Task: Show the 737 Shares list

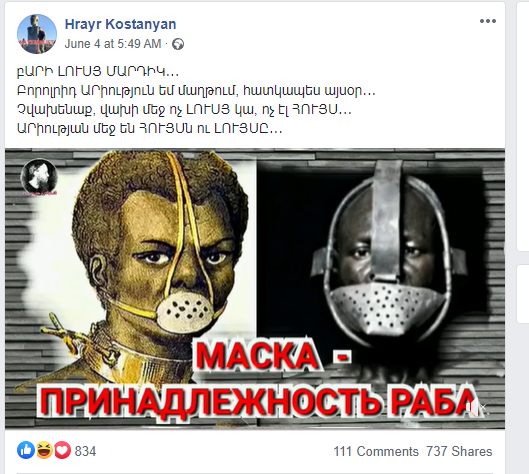Action: 459,451
